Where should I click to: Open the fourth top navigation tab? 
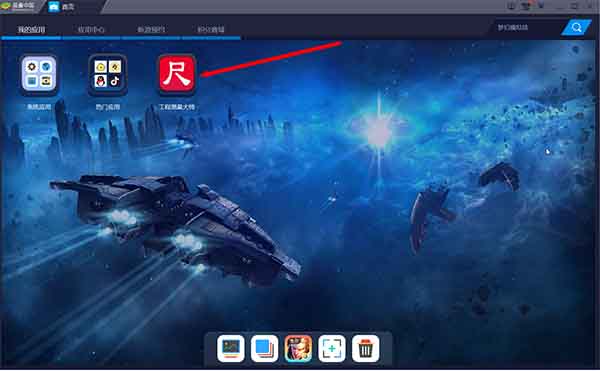click(211, 29)
